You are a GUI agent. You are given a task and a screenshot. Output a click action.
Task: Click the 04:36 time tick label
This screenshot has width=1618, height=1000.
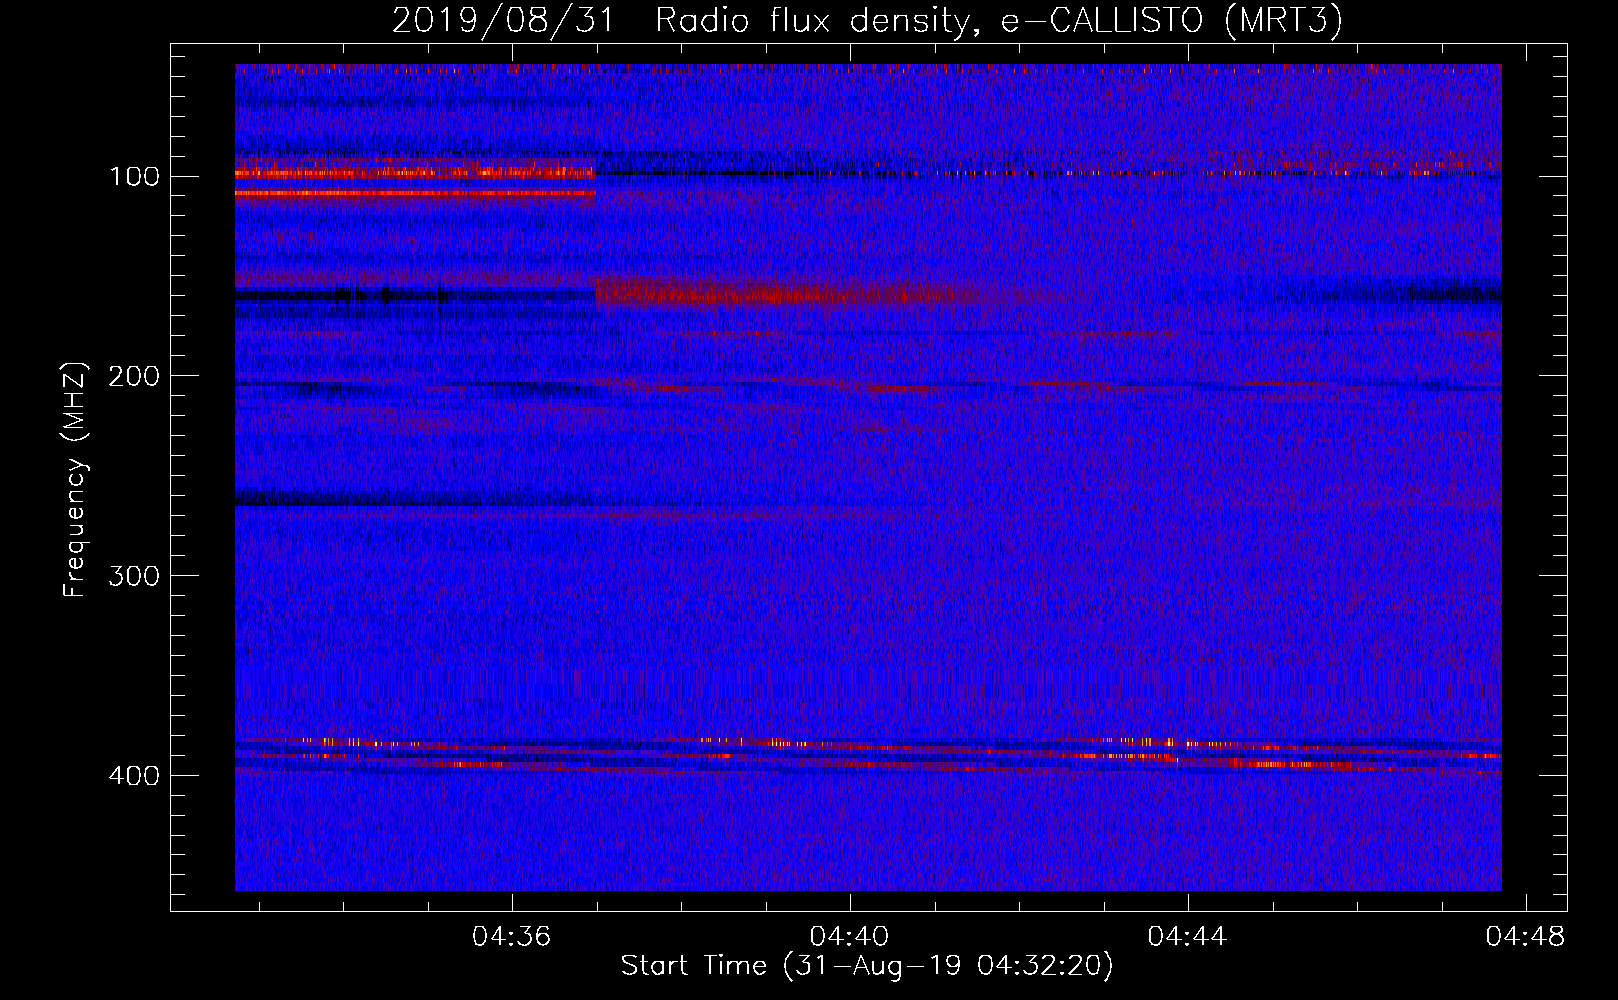[x=512, y=937]
